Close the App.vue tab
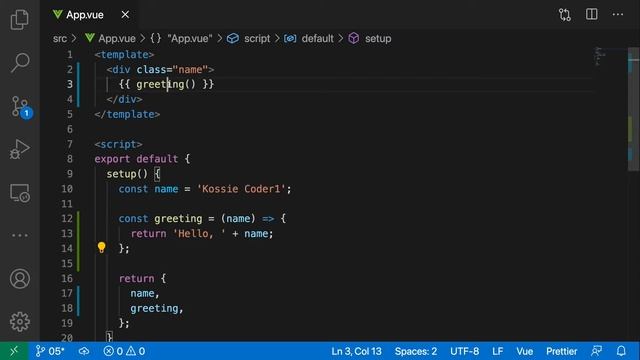This screenshot has height=360, width=640. pos(125,15)
